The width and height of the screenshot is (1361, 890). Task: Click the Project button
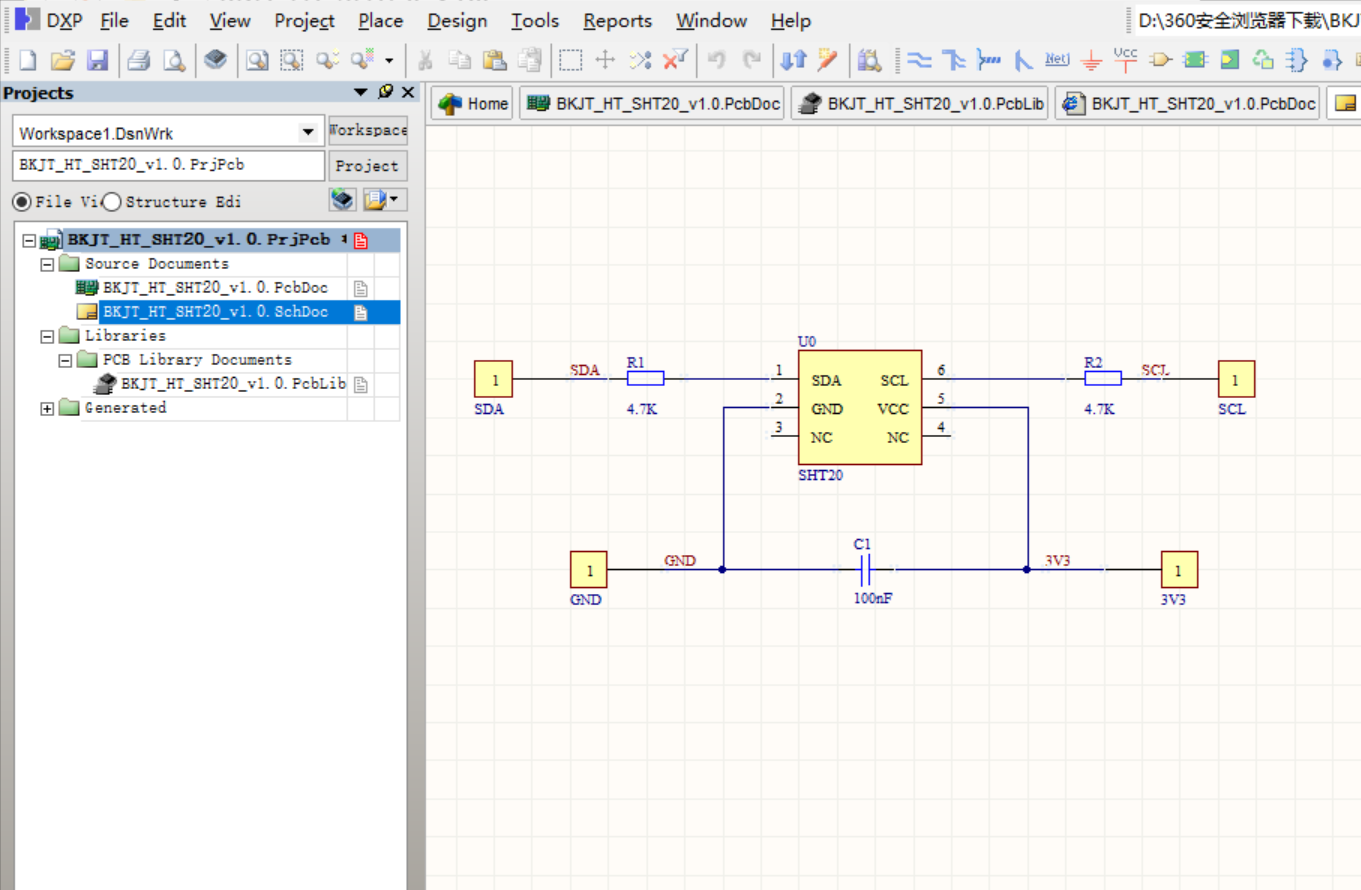368,166
